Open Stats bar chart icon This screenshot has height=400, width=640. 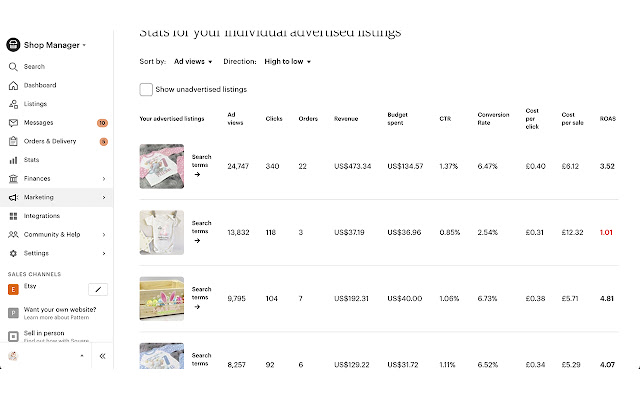coord(13,159)
